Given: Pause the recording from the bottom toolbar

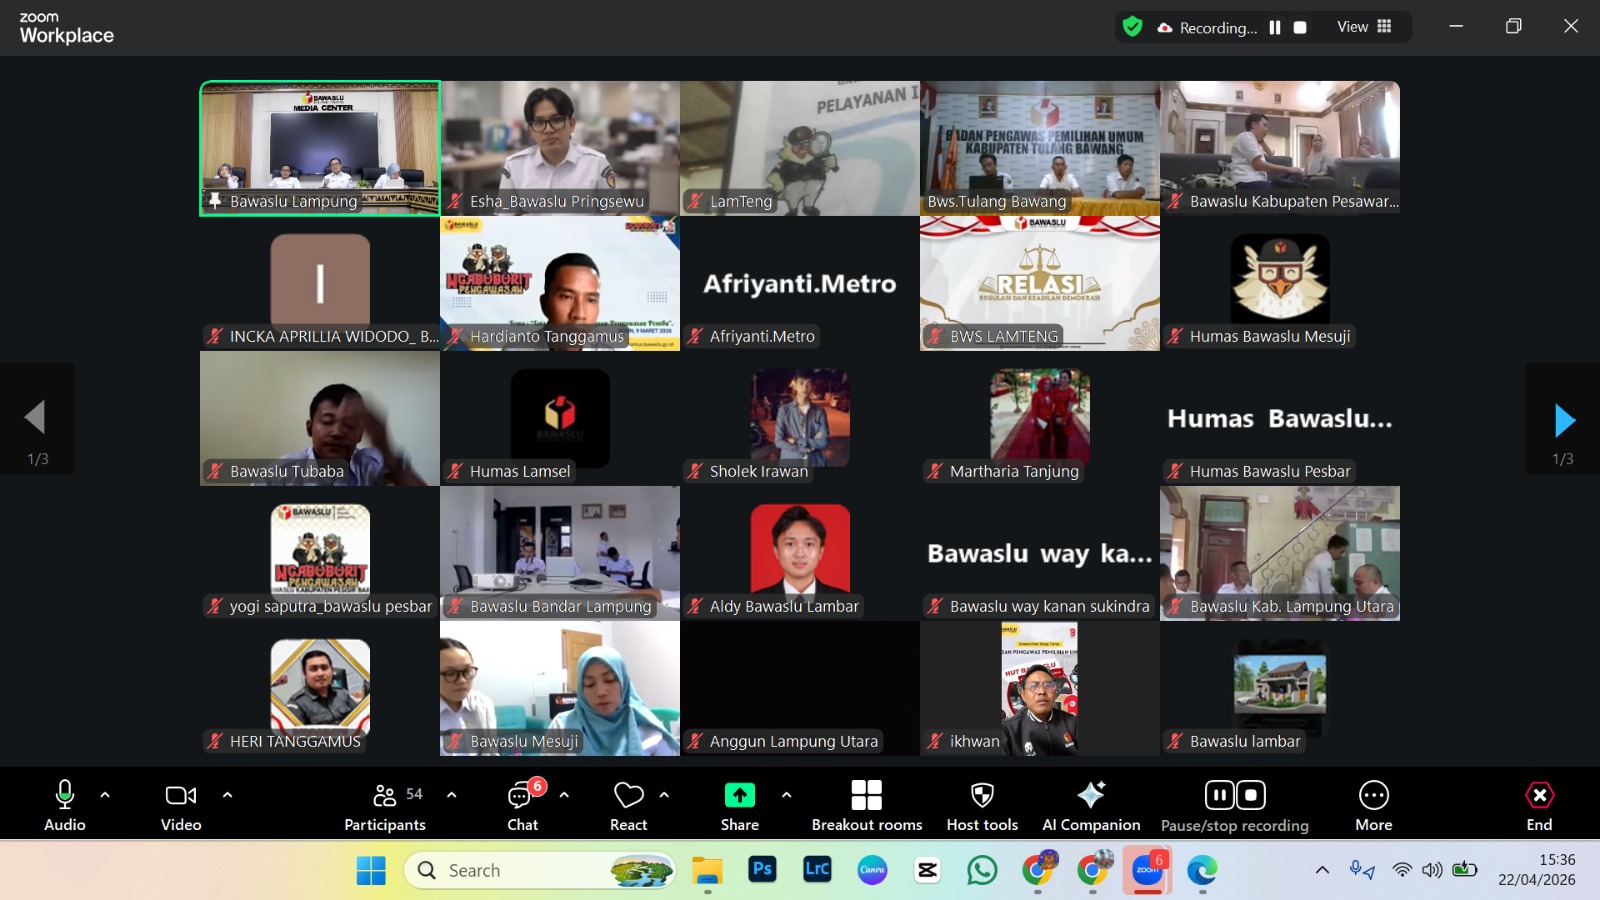Looking at the screenshot, I should (1219, 795).
